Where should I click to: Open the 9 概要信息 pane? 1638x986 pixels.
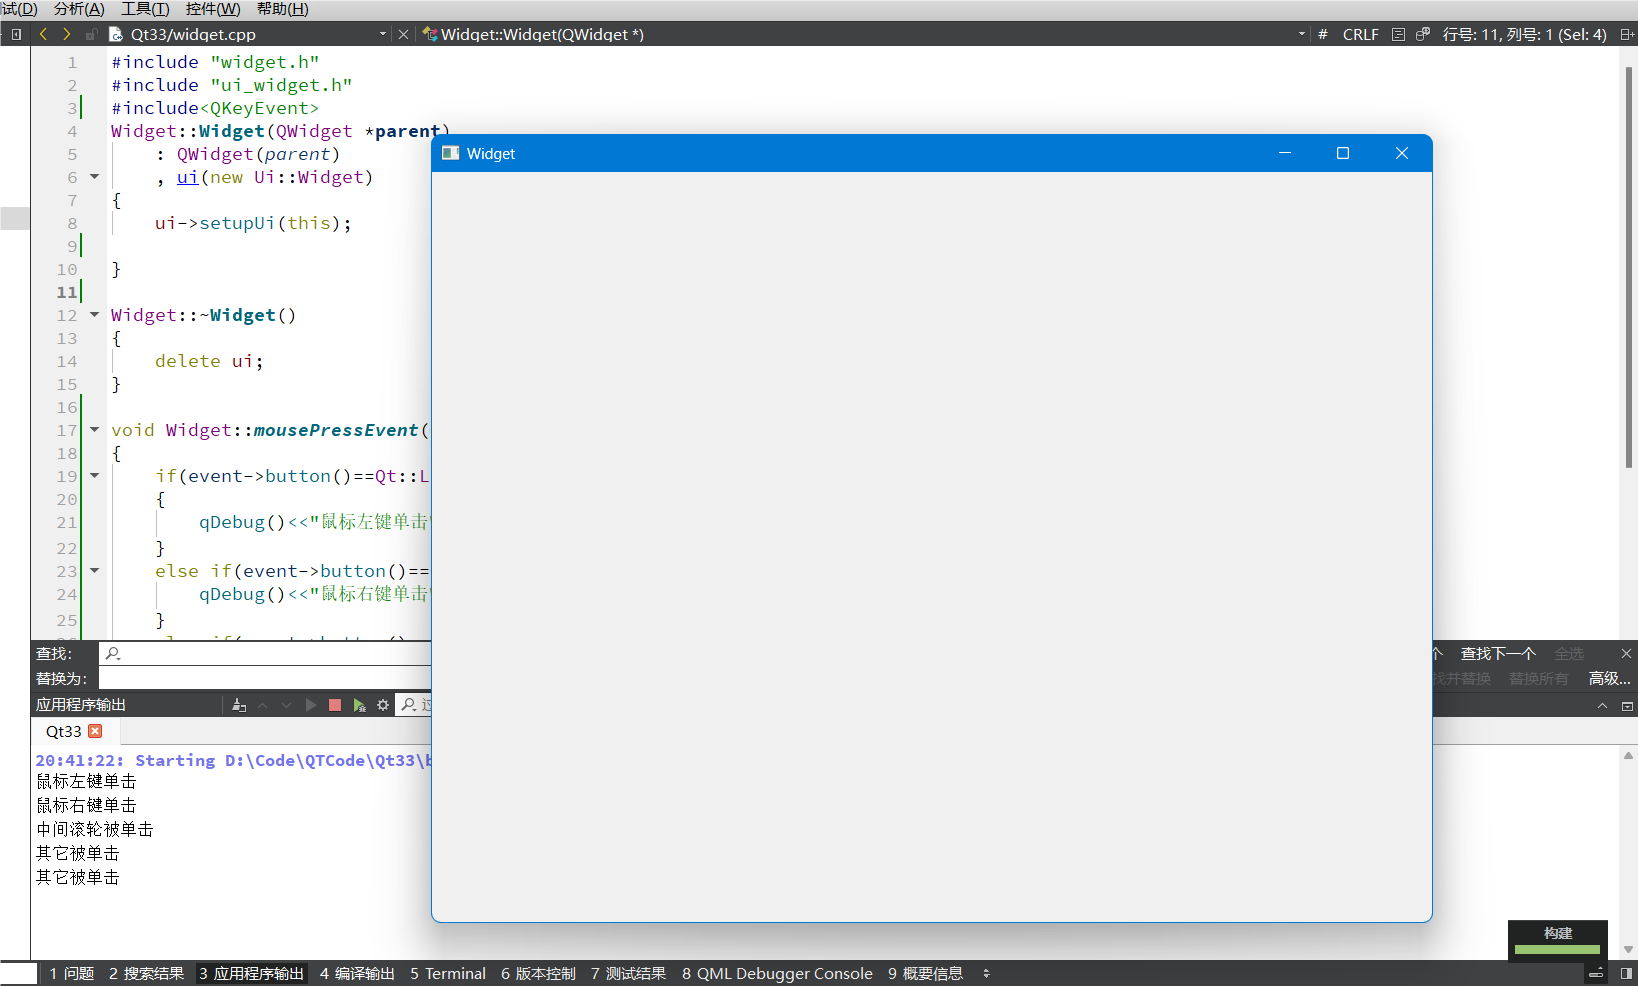coord(925,973)
